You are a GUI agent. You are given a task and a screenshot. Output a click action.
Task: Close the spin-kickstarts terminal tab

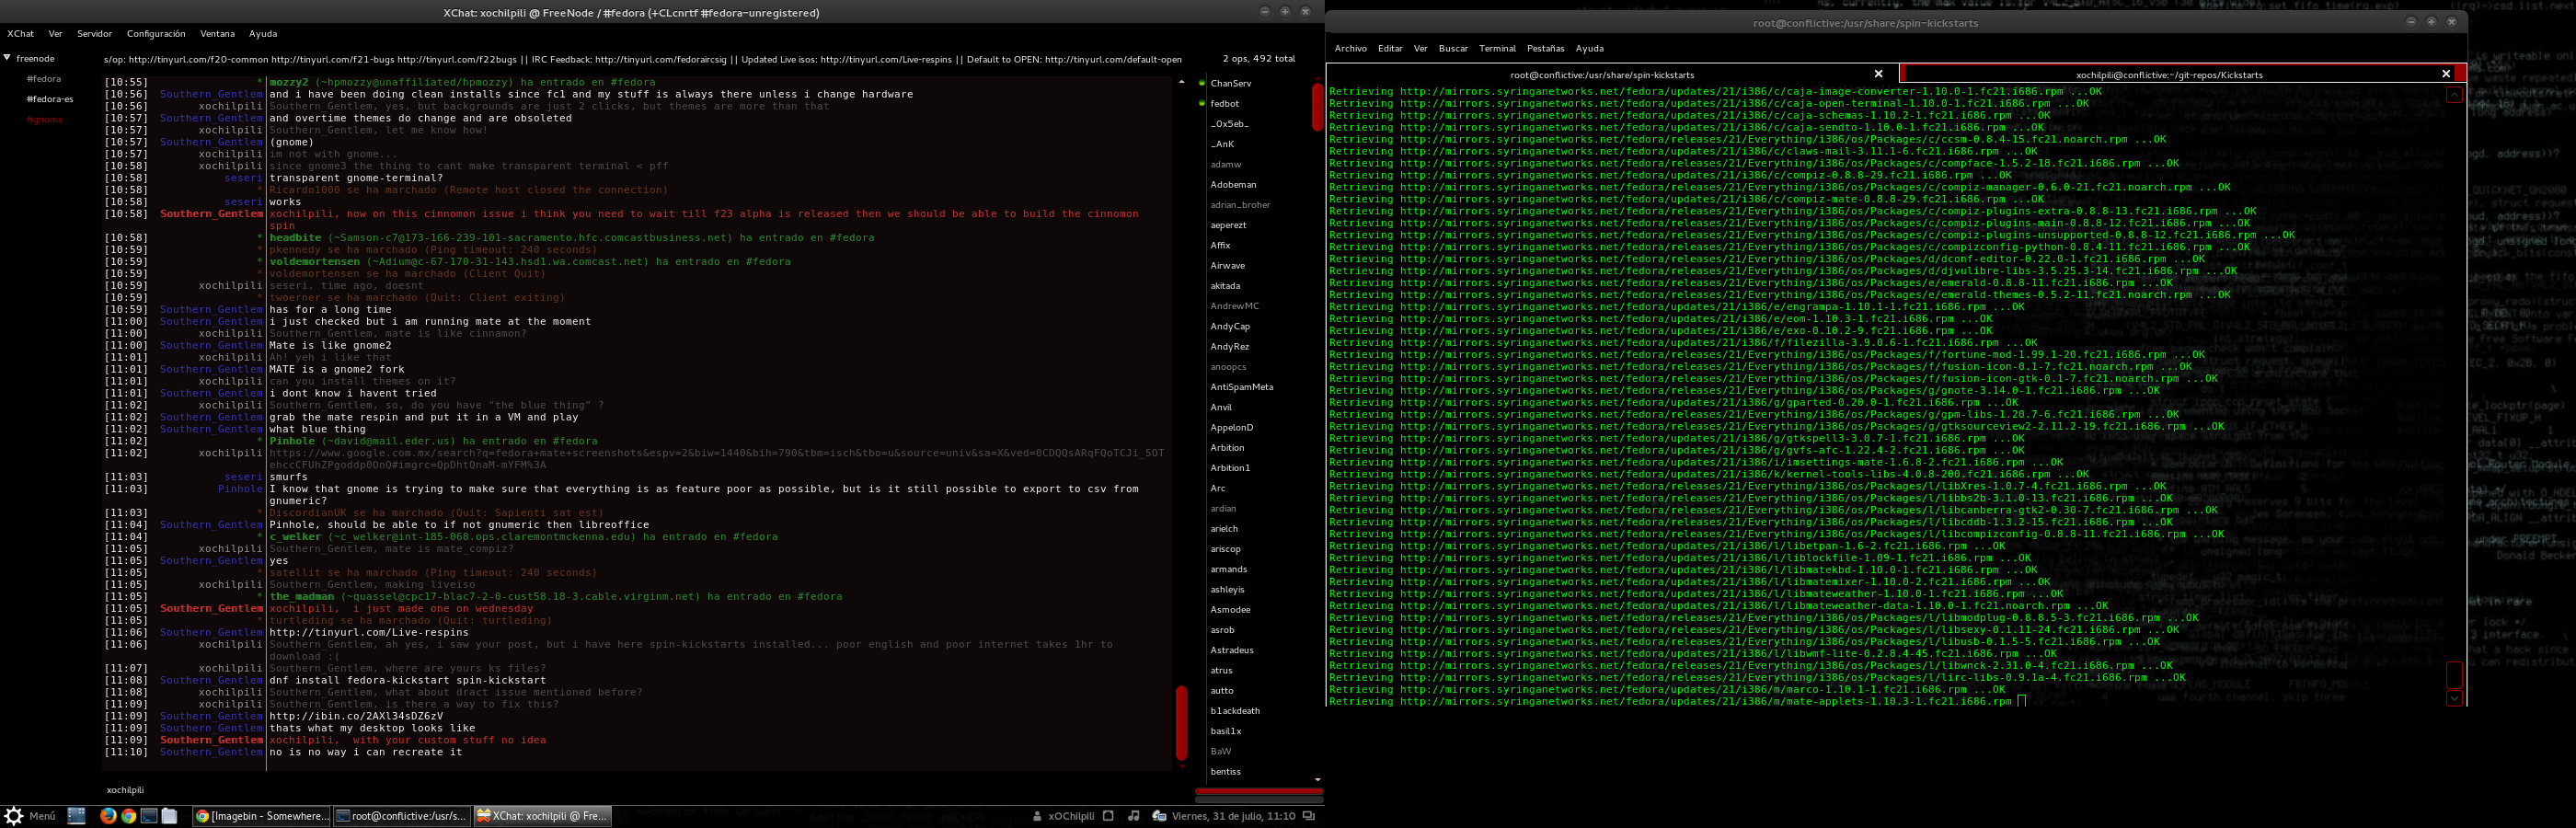[1878, 74]
